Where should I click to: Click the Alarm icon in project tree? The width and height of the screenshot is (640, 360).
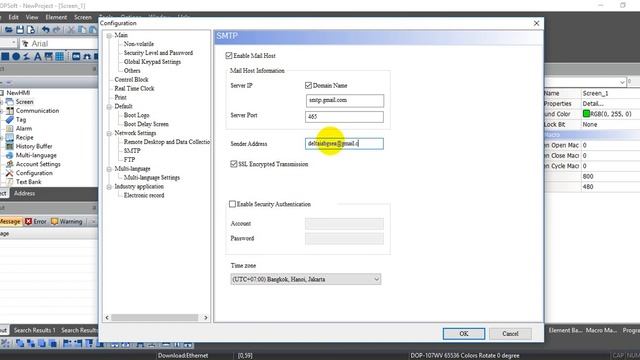click(9, 129)
